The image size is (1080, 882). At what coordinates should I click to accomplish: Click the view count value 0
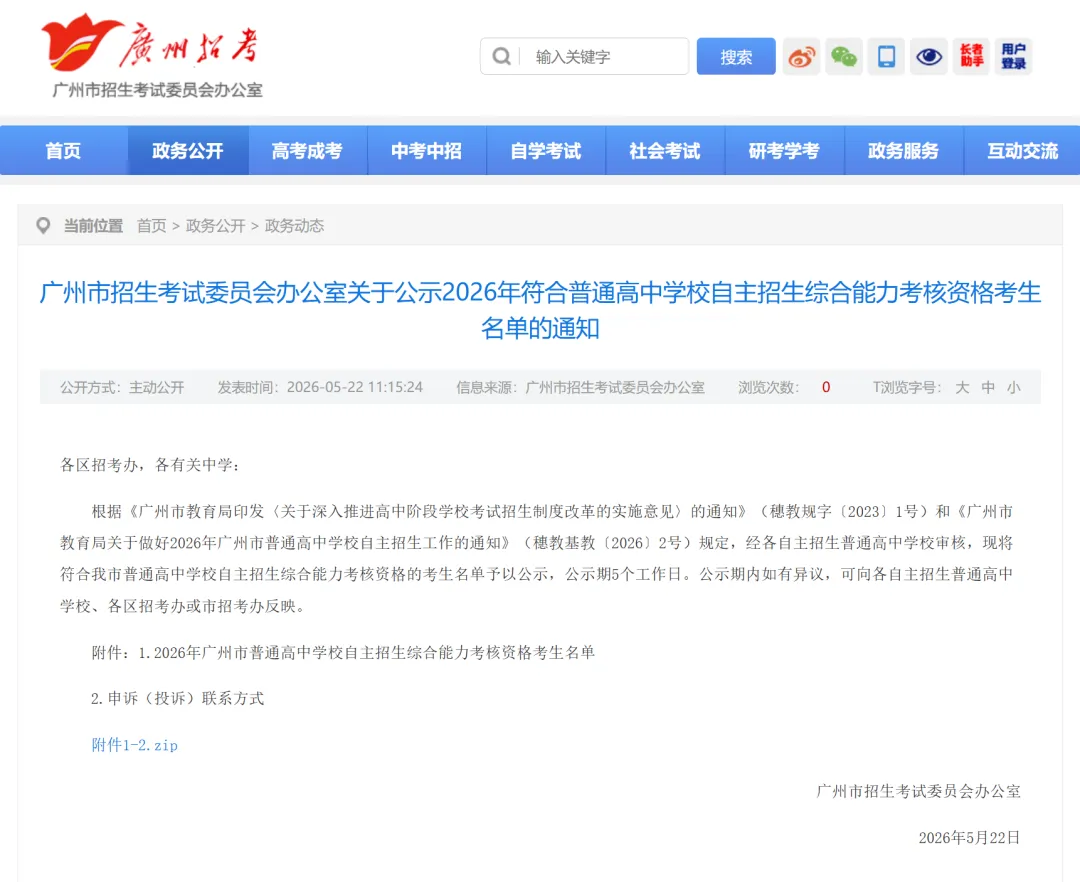click(x=826, y=388)
